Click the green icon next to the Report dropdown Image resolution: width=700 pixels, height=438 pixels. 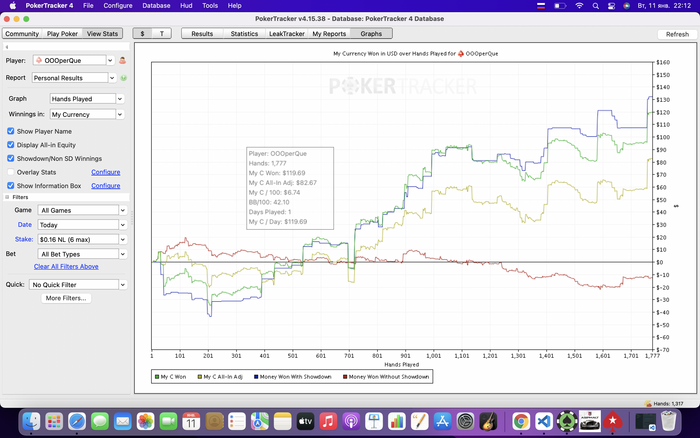(124, 78)
